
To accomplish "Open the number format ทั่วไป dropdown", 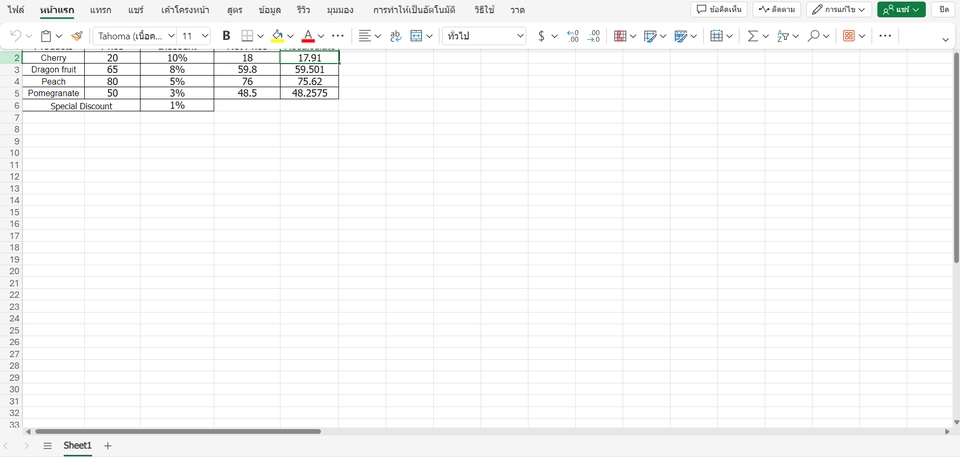I will tap(485, 36).
